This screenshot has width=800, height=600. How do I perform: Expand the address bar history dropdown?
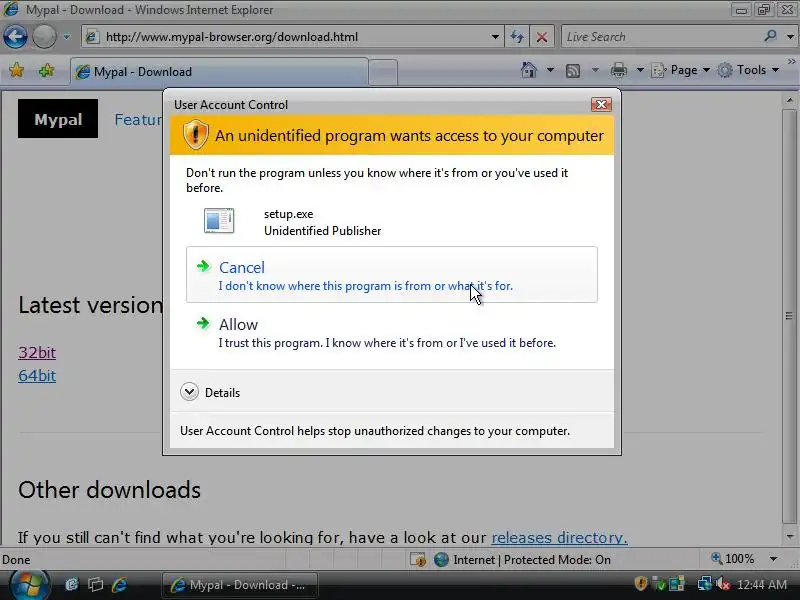point(495,37)
